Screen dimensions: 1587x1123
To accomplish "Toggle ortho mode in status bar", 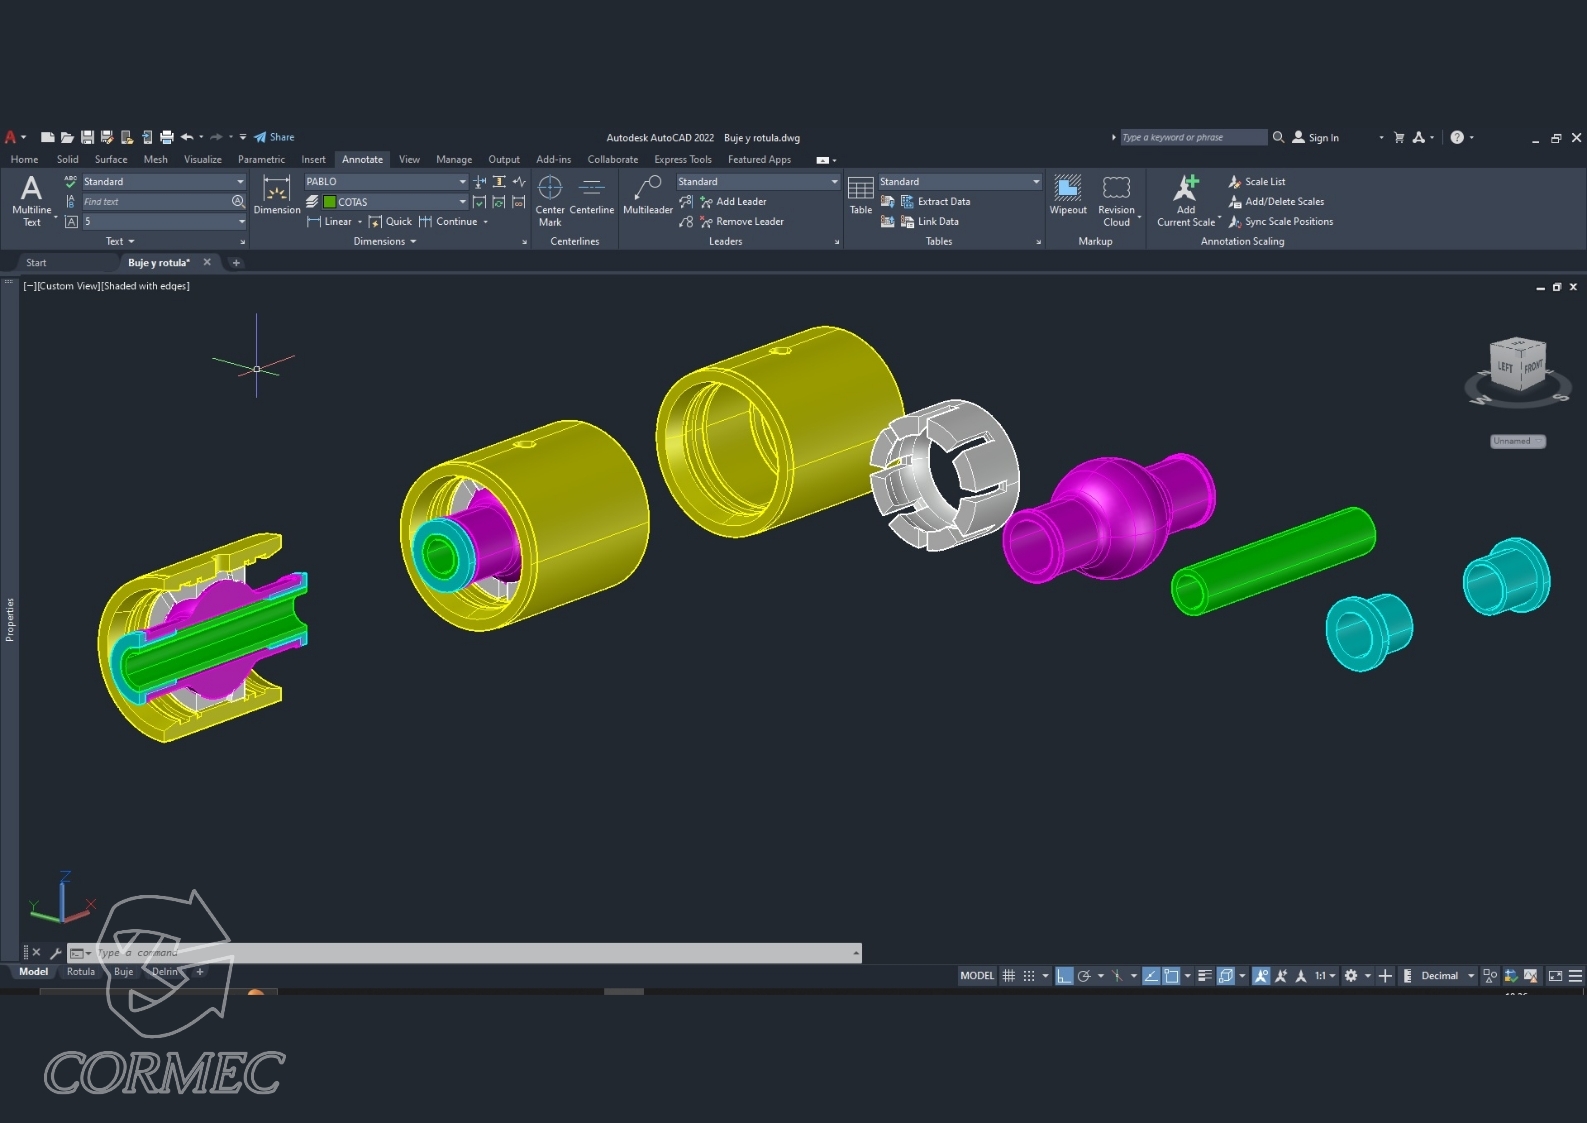I will [1064, 976].
